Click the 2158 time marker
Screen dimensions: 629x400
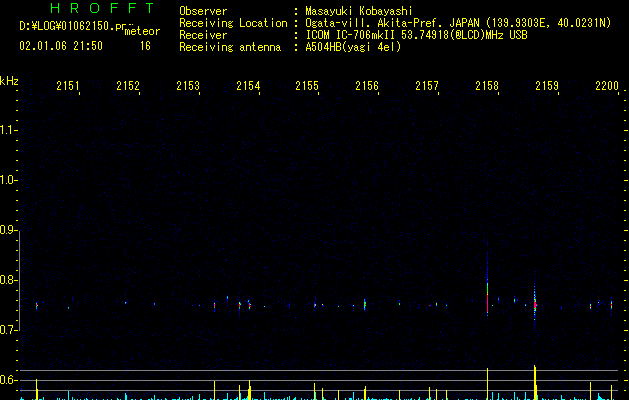487,85
